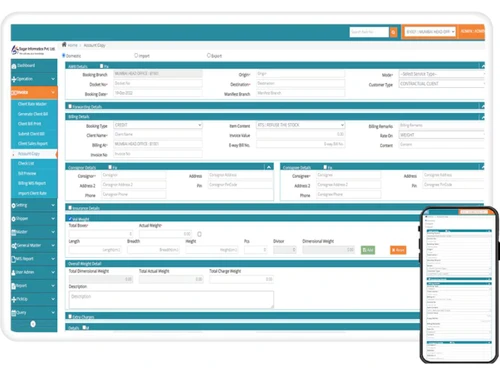The image size is (500, 375).
Task: Click the Search Awb No field
Action: pos(369,32)
